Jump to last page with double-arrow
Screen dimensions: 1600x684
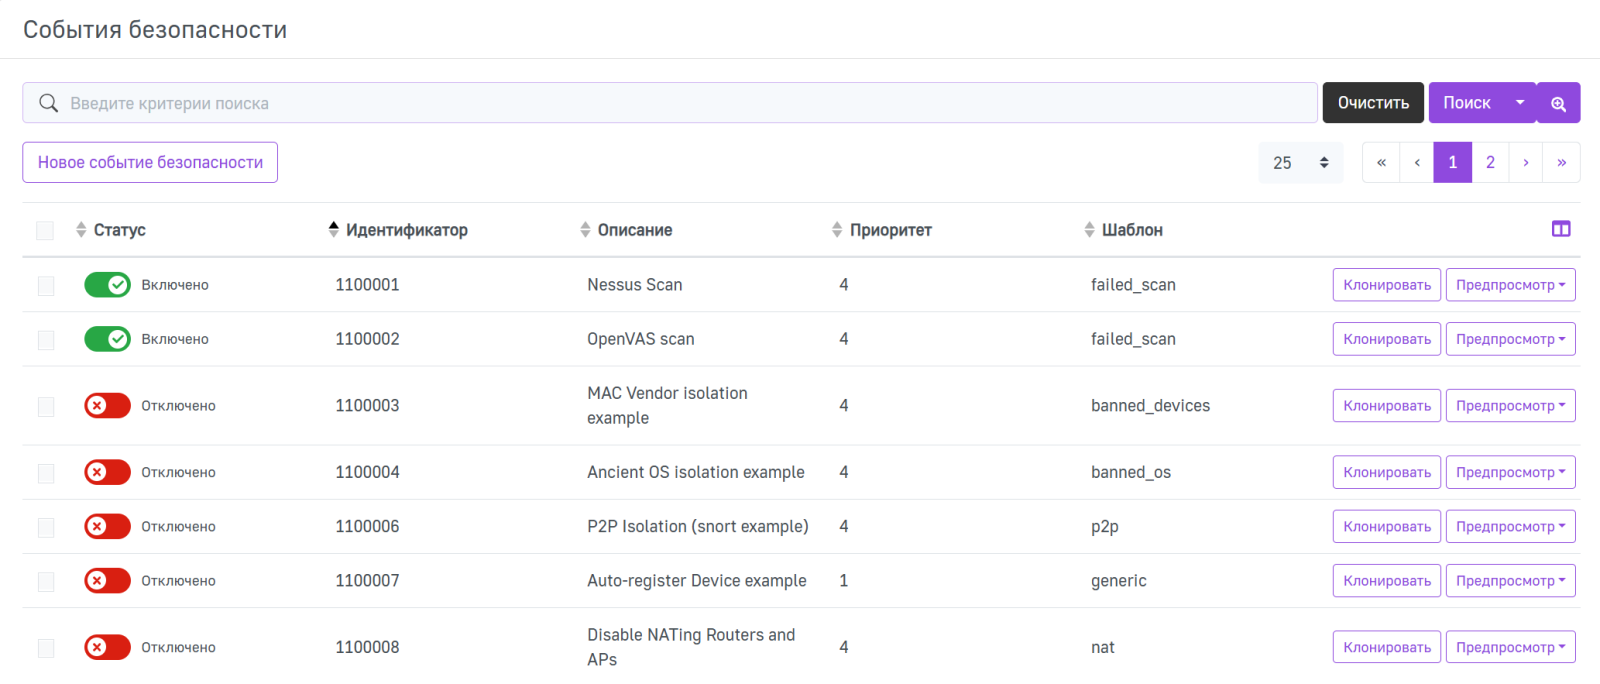(1561, 162)
